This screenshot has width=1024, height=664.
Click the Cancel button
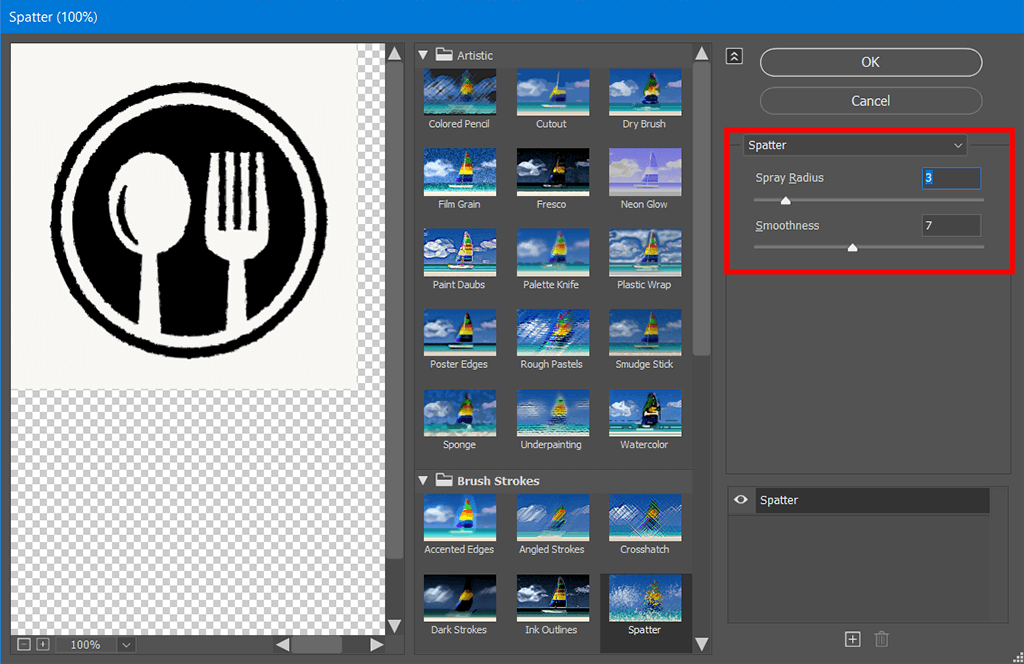pos(871,101)
